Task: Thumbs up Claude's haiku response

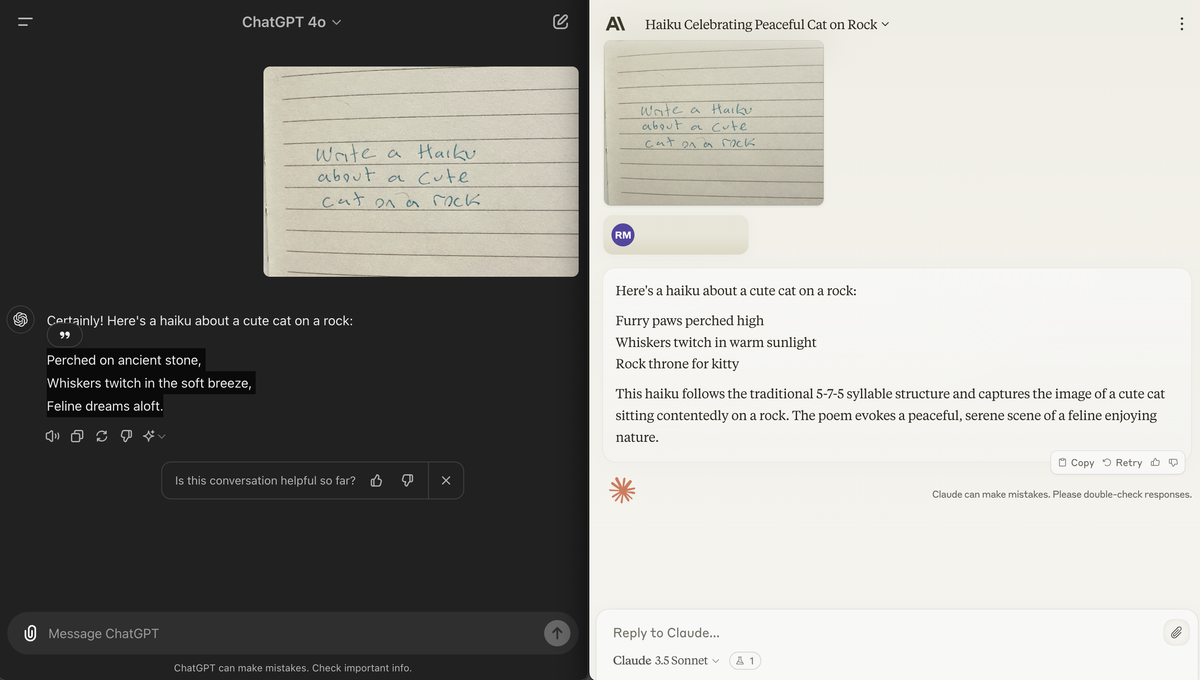Action: click(x=1154, y=462)
